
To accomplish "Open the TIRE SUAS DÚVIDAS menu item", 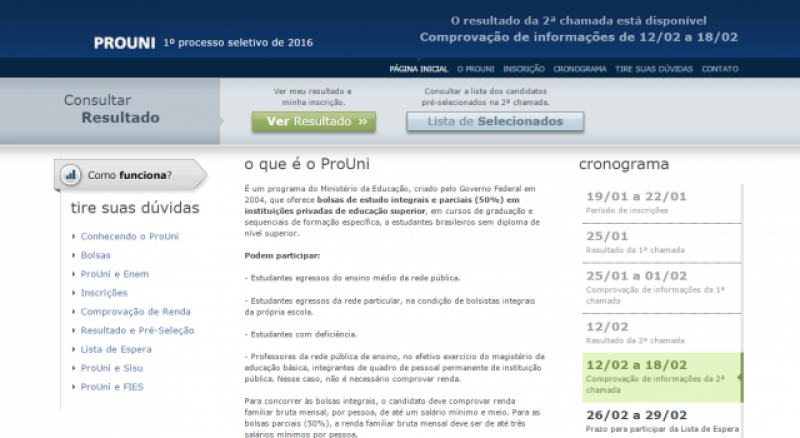I will [x=654, y=69].
